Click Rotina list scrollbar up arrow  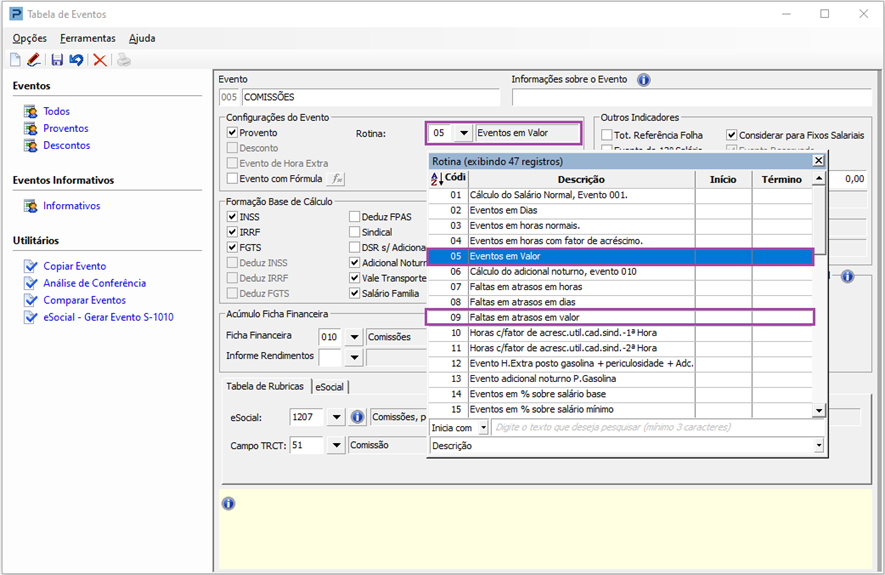click(818, 179)
